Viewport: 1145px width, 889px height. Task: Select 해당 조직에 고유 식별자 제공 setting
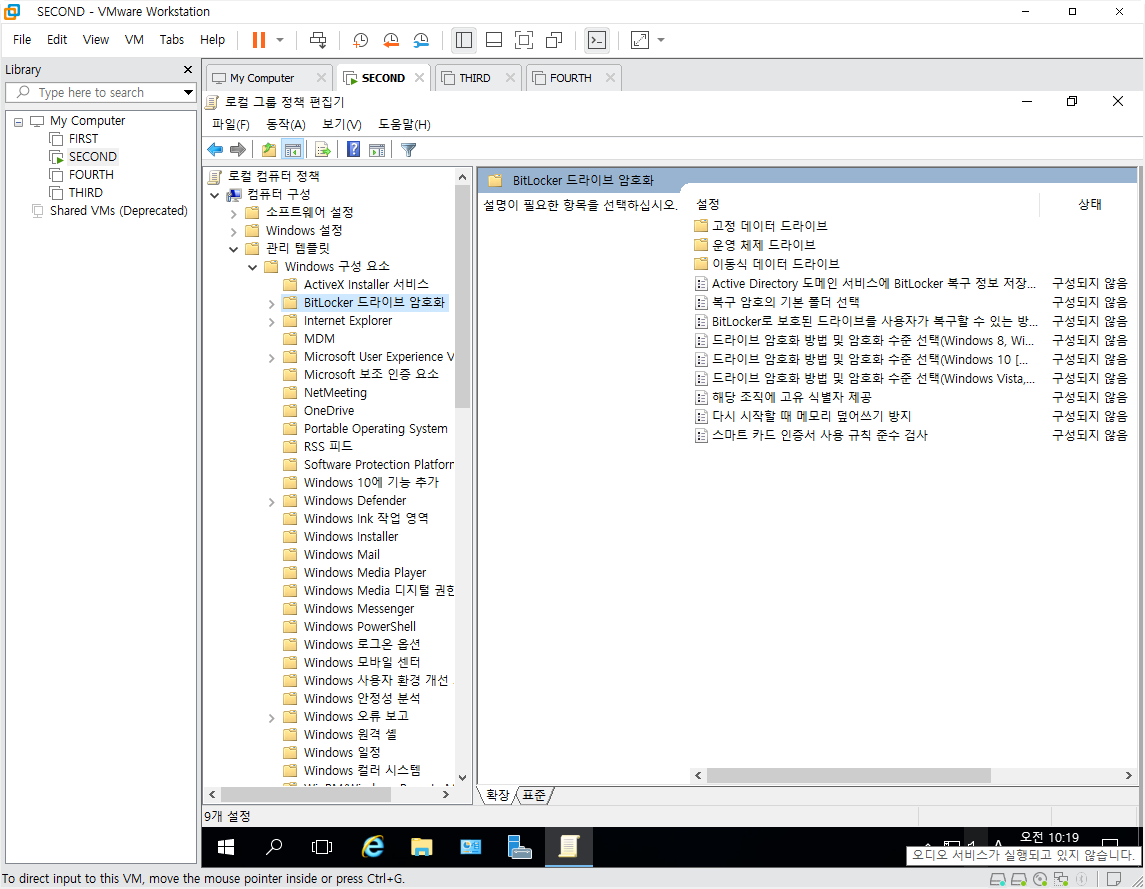pos(791,397)
